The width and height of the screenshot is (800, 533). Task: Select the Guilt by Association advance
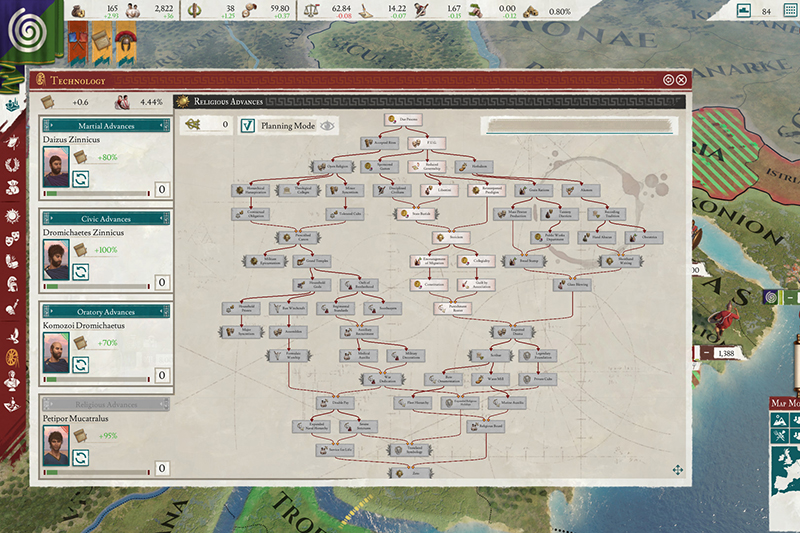[476, 285]
